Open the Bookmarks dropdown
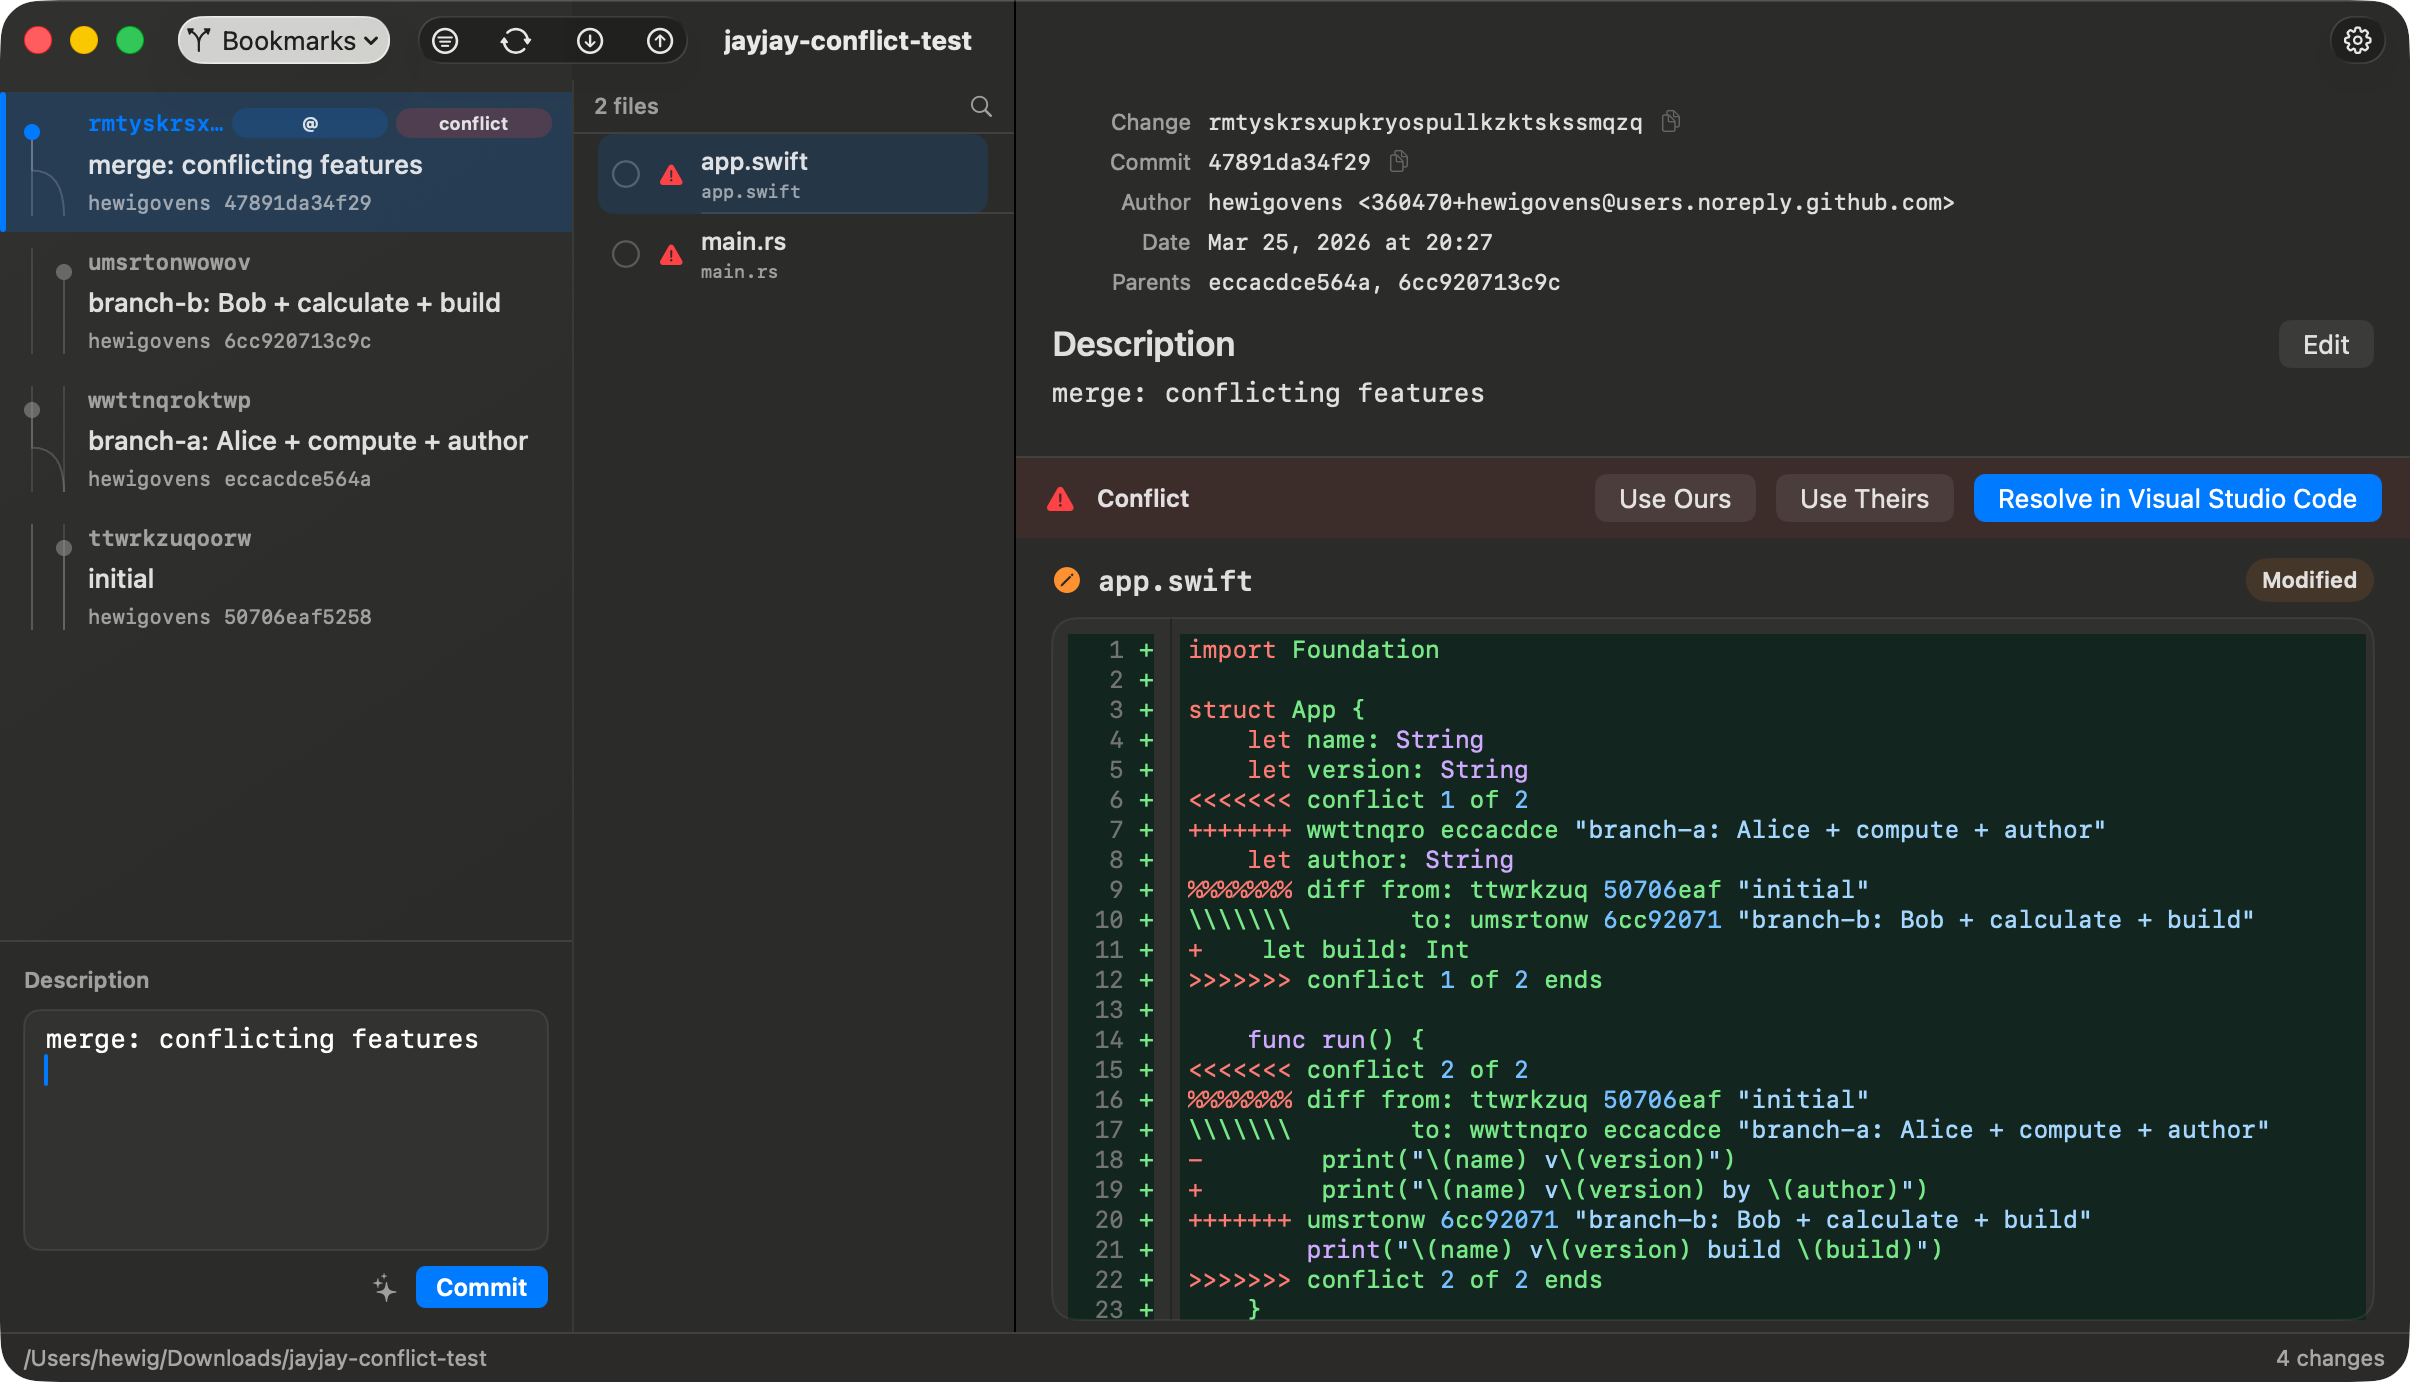The height and width of the screenshot is (1382, 2410). click(284, 41)
